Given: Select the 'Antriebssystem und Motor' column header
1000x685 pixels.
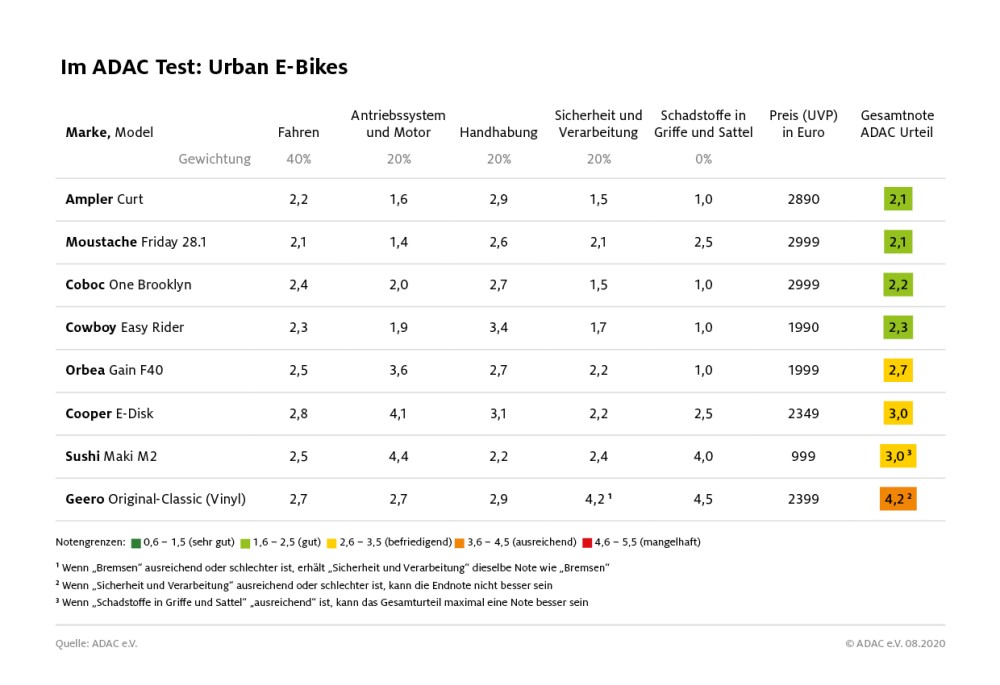Looking at the screenshot, I should pyautogui.click(x=398, y=124).
